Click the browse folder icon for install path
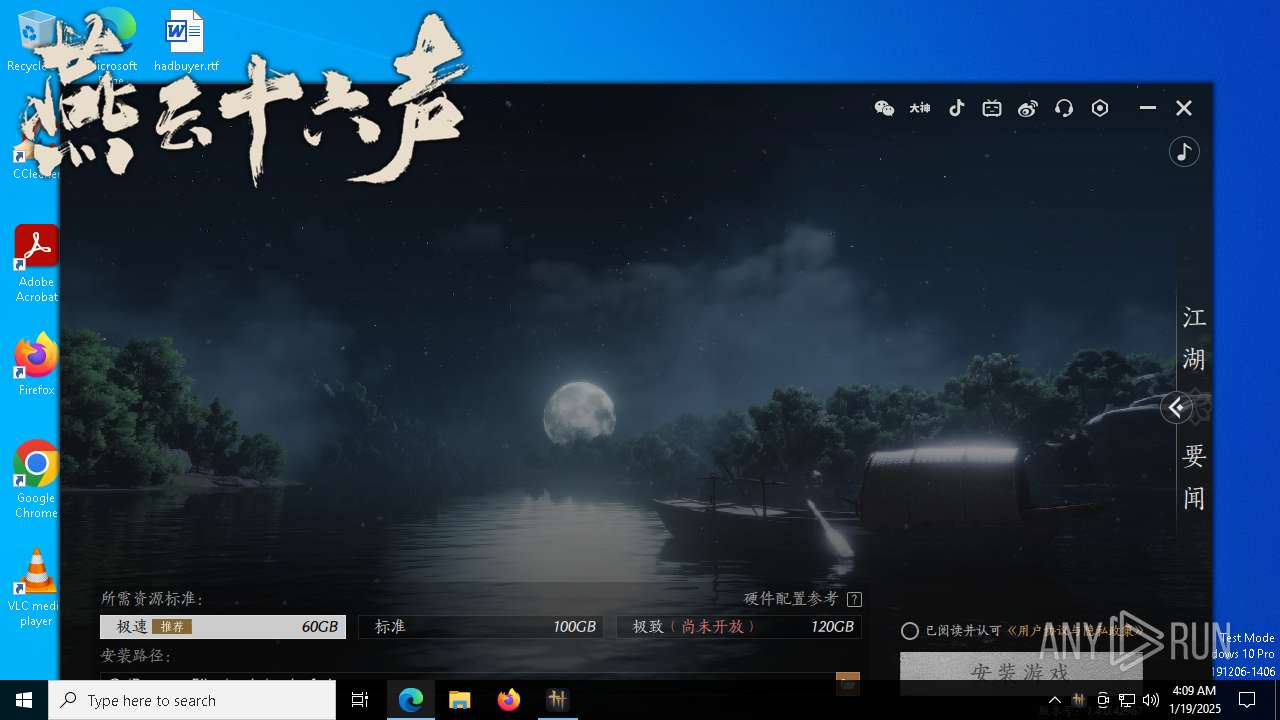 [848, 683]
